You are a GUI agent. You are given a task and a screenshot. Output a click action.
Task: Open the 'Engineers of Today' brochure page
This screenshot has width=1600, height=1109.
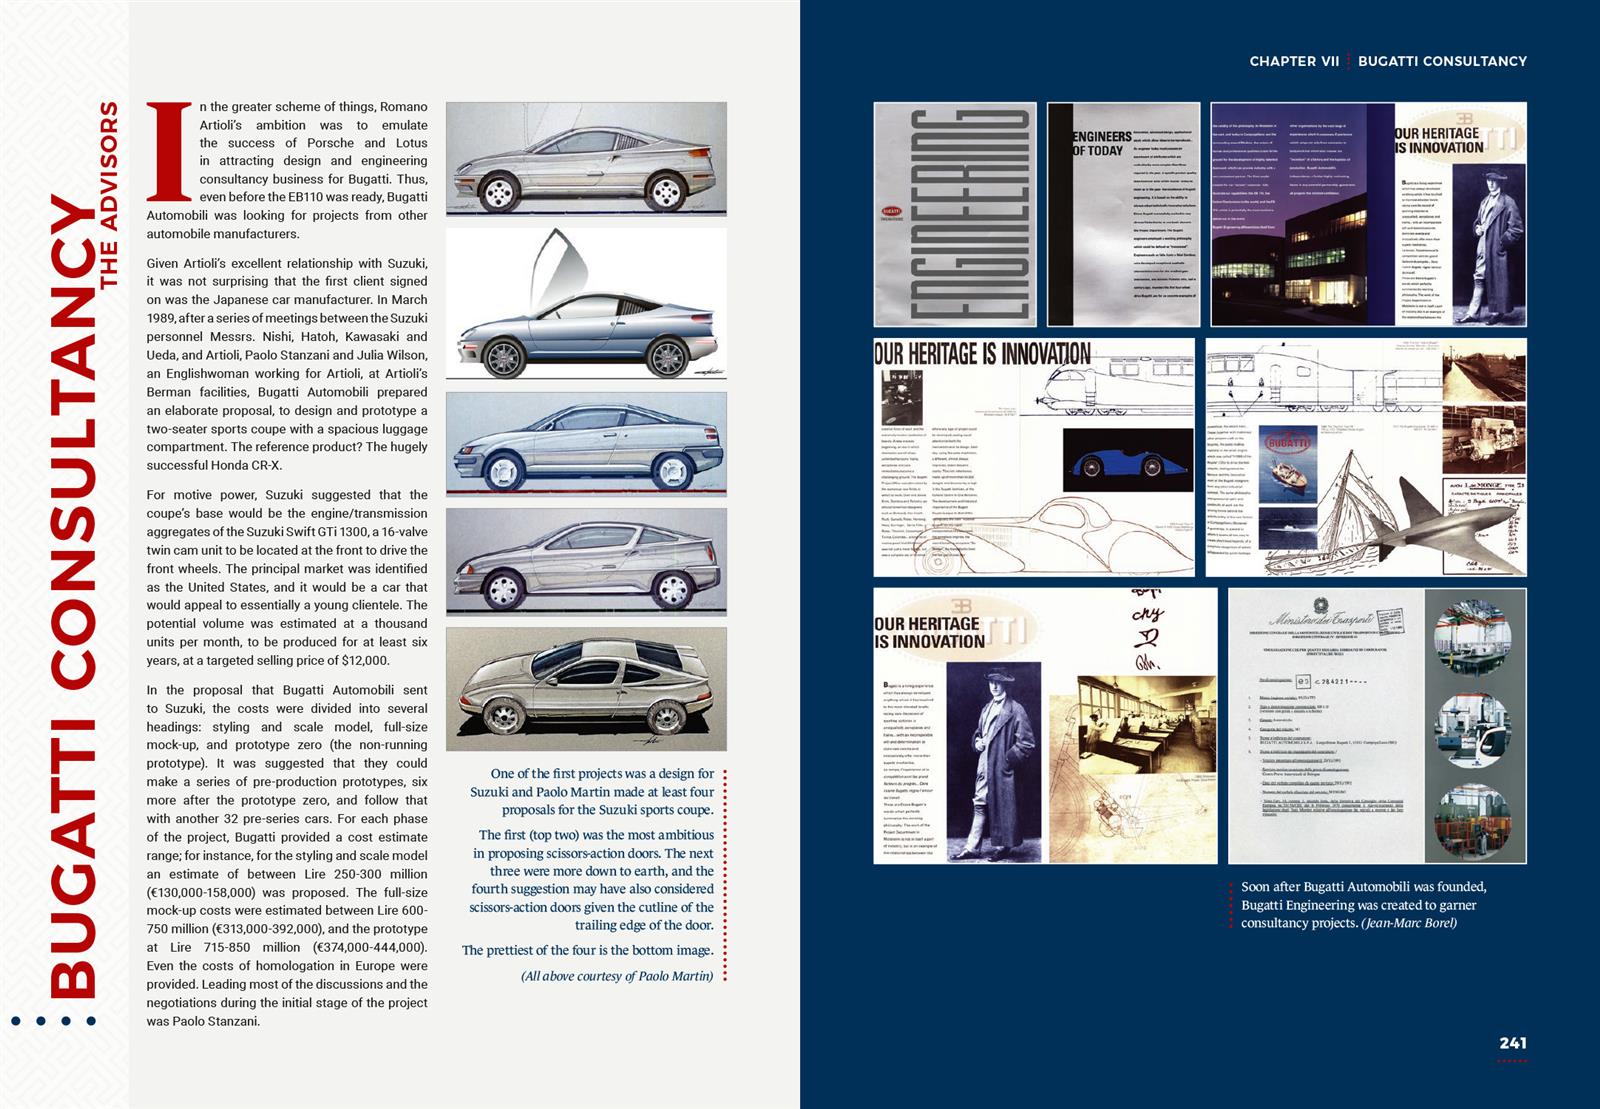(x=1123, y=214)
